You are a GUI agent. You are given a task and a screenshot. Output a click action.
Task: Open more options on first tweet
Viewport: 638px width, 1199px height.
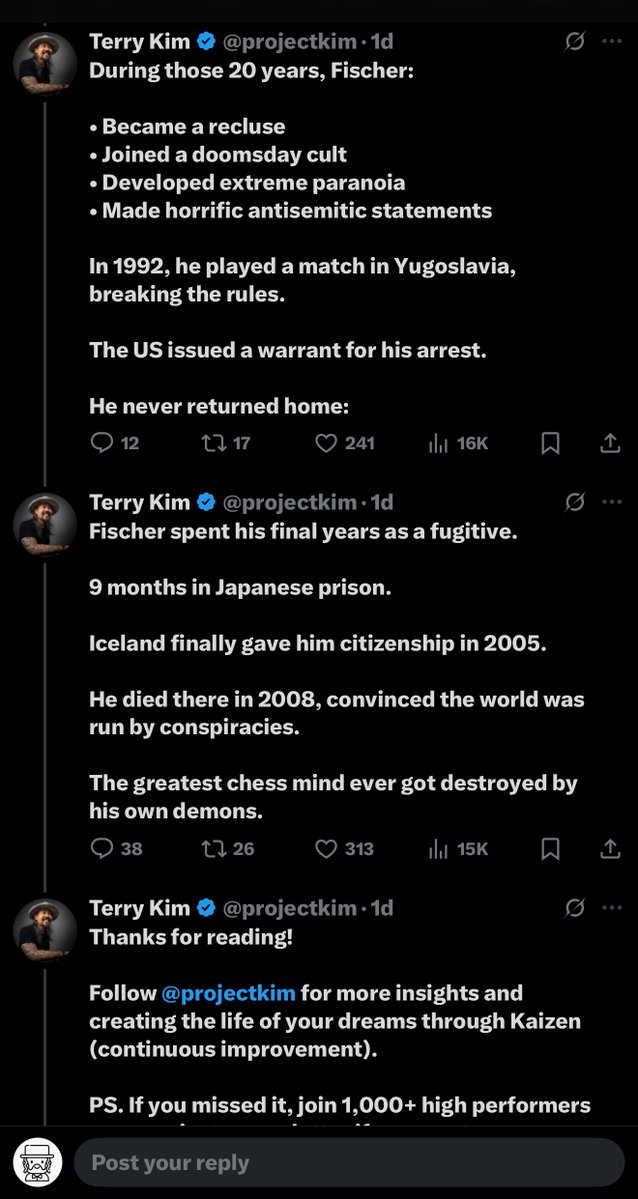[x=612, y=42]
